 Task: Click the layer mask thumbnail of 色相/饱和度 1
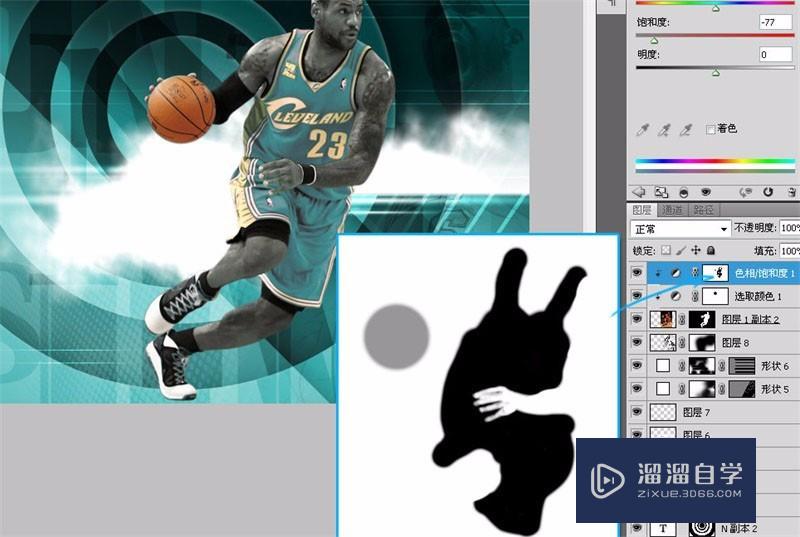715,273
